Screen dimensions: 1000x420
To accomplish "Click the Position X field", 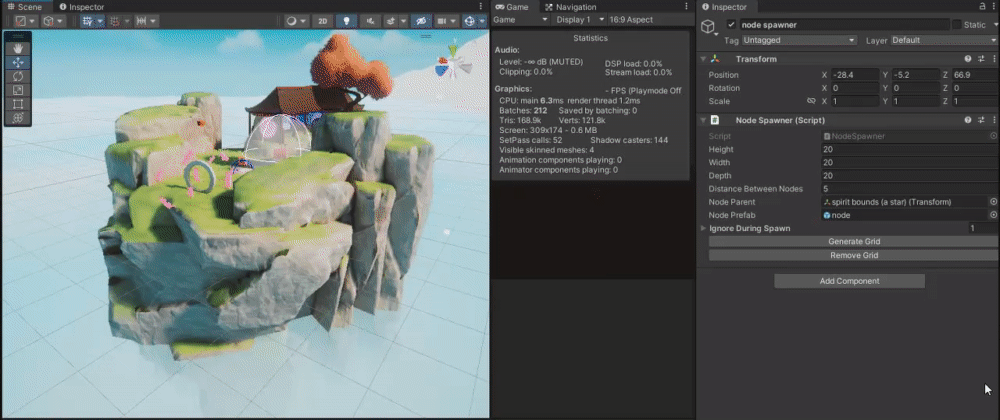I will point(855,75).
